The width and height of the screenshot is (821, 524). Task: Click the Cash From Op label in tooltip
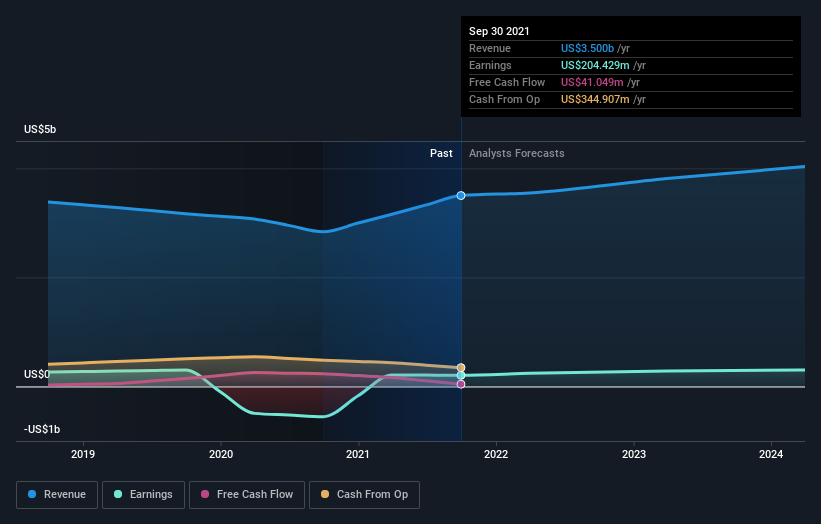tap(504, 99)
